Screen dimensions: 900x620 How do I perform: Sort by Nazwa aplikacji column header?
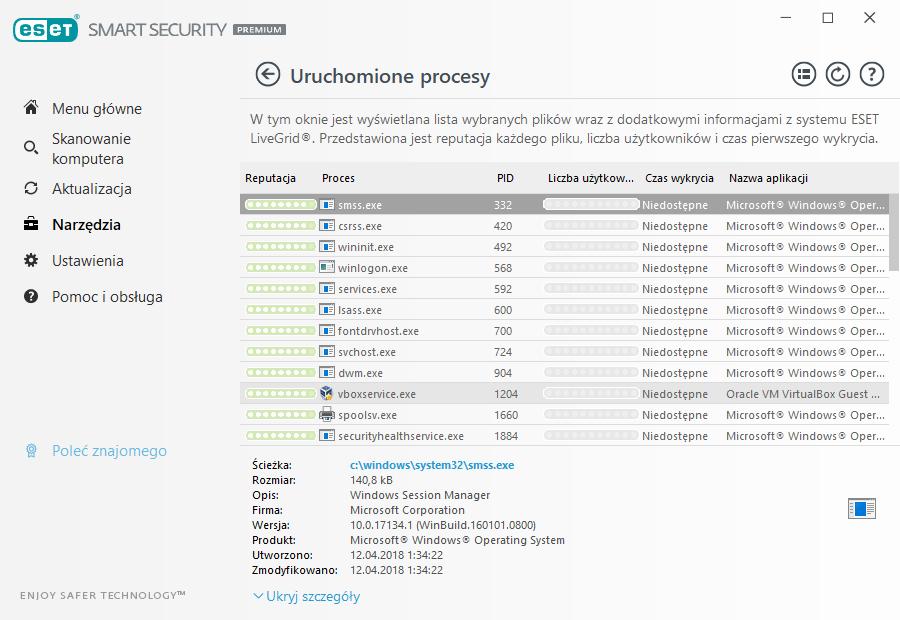pos(768,178)
